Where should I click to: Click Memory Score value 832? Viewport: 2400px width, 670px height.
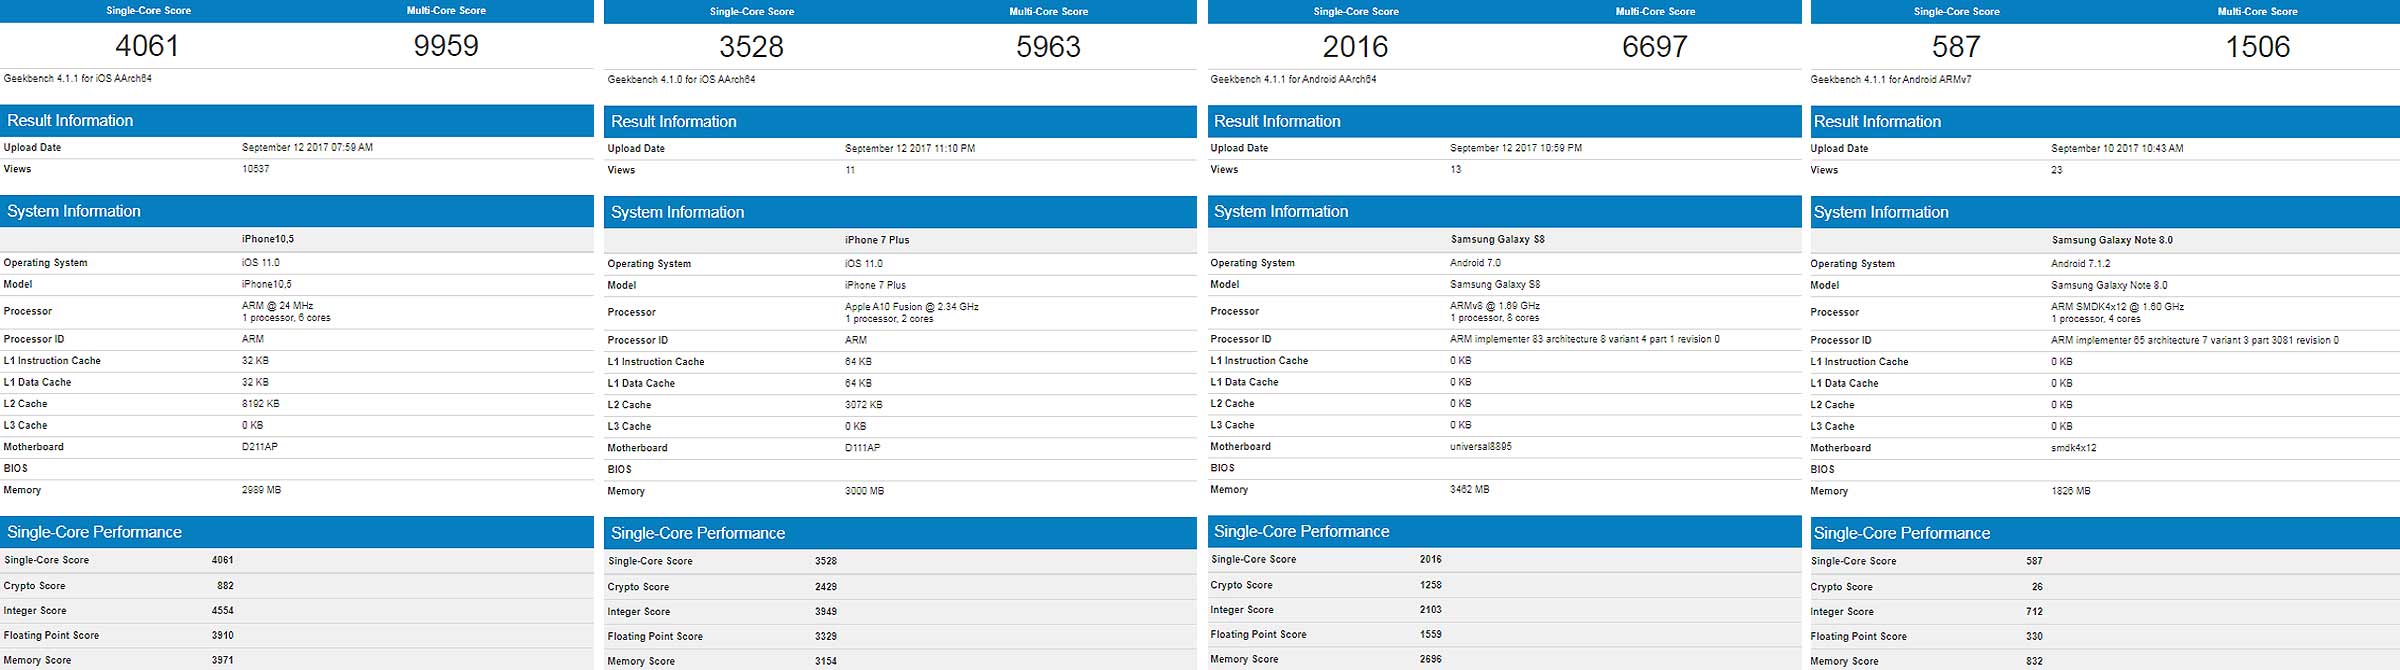point(2034,661)
